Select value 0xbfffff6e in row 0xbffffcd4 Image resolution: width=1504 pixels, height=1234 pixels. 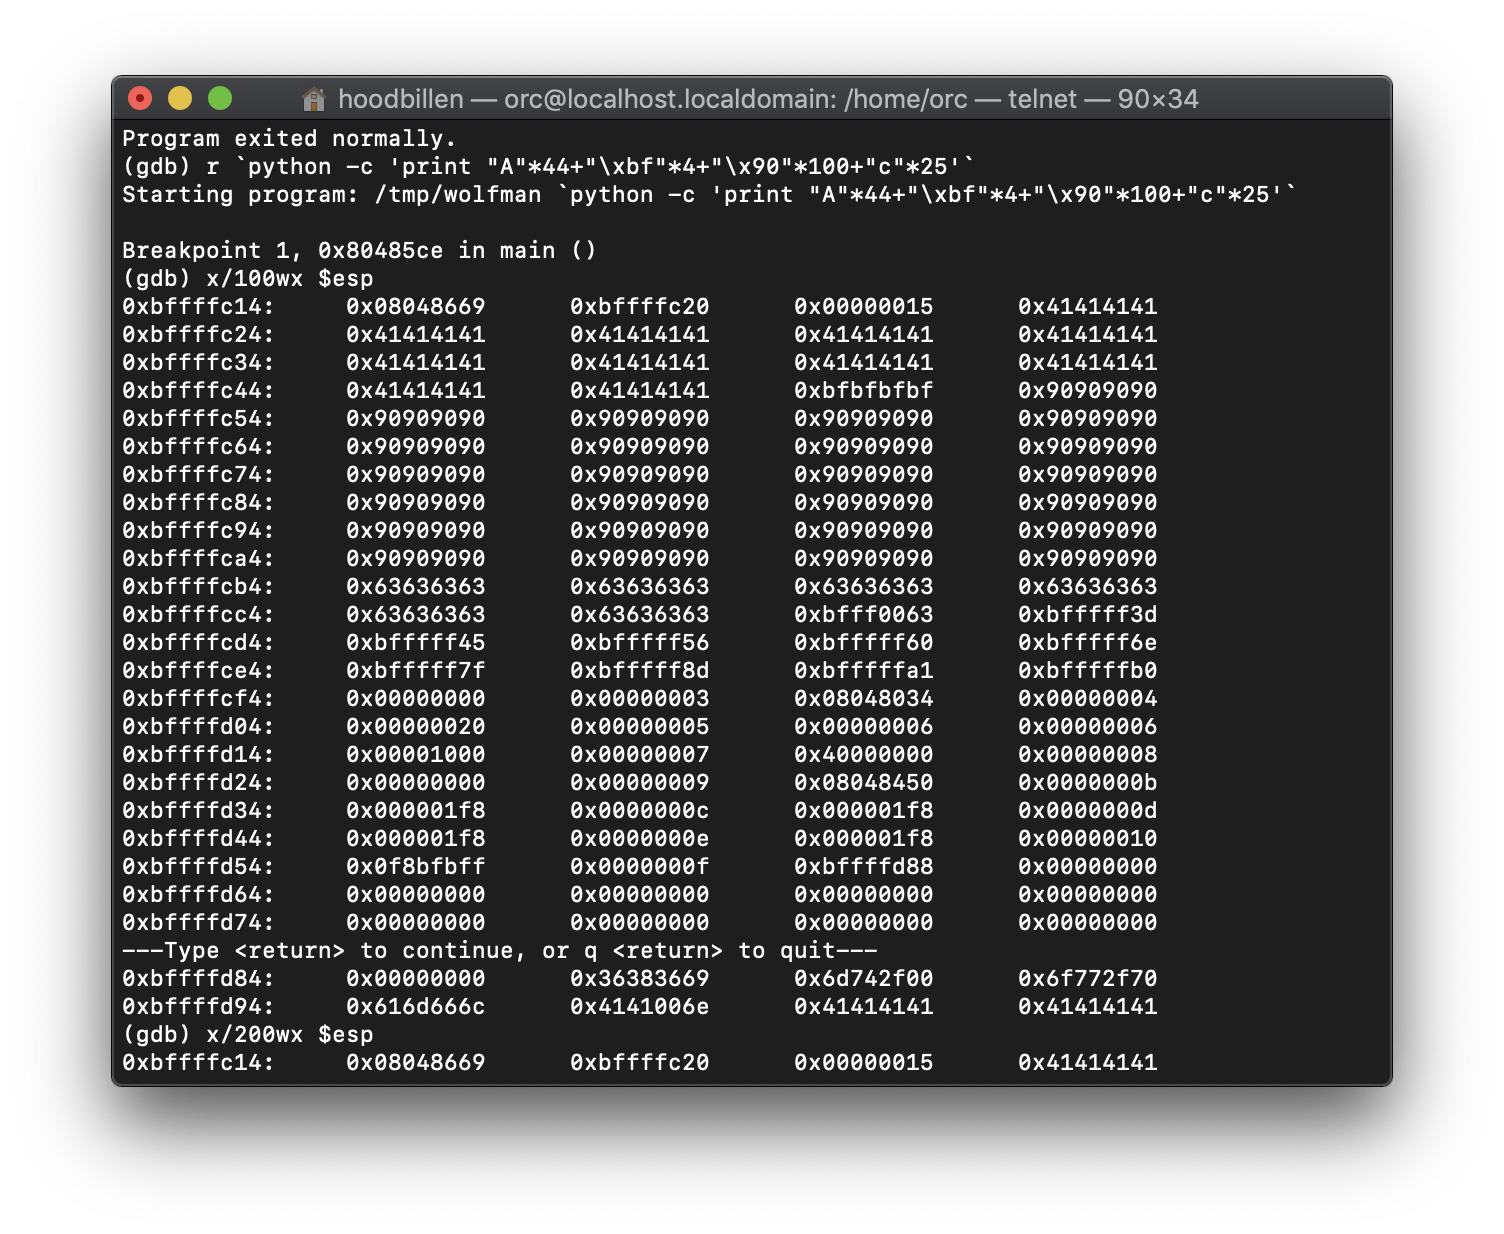pos(1088,642)
